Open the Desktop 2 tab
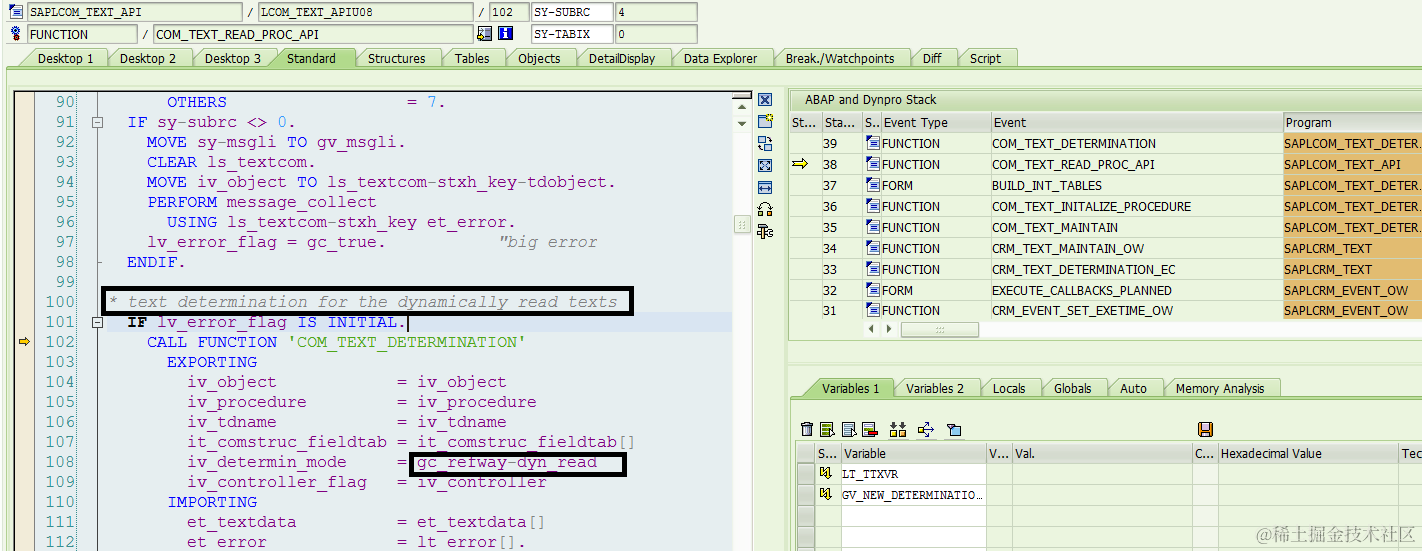The height and width of the screenshot is (551, 1422). [x=148, y=58]
